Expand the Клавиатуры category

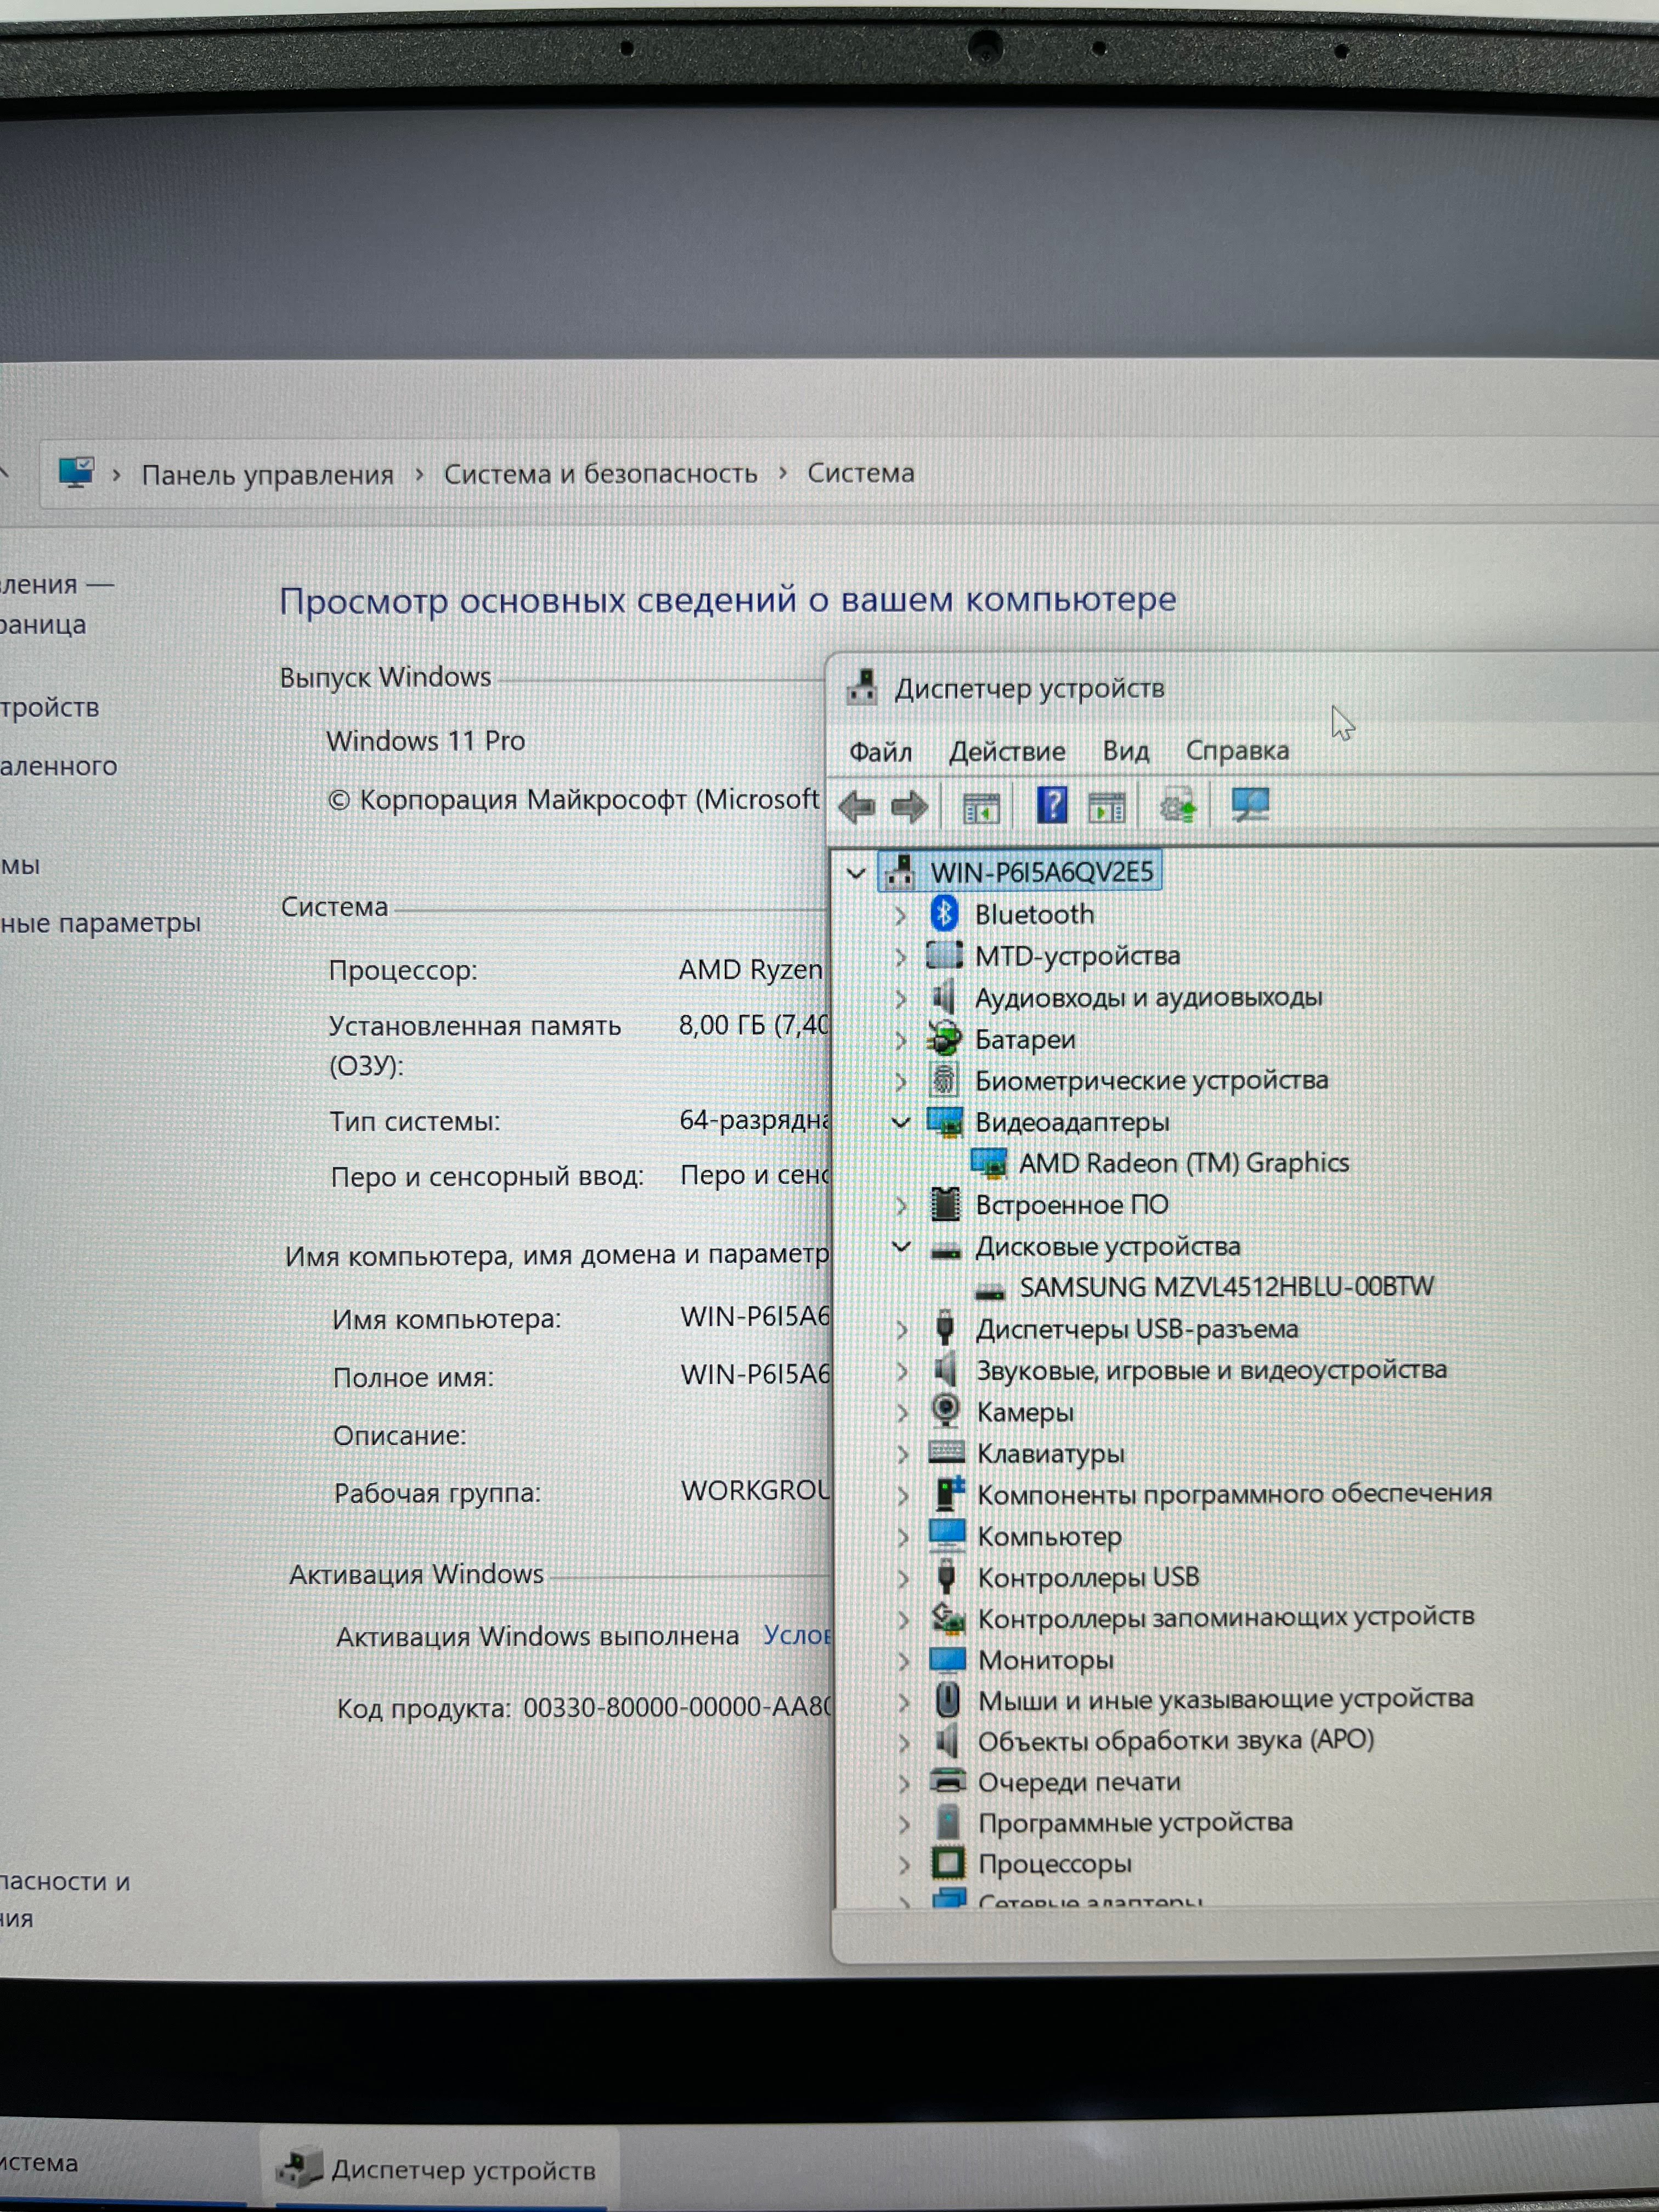pyautogui.click(x=902, y=1453)
